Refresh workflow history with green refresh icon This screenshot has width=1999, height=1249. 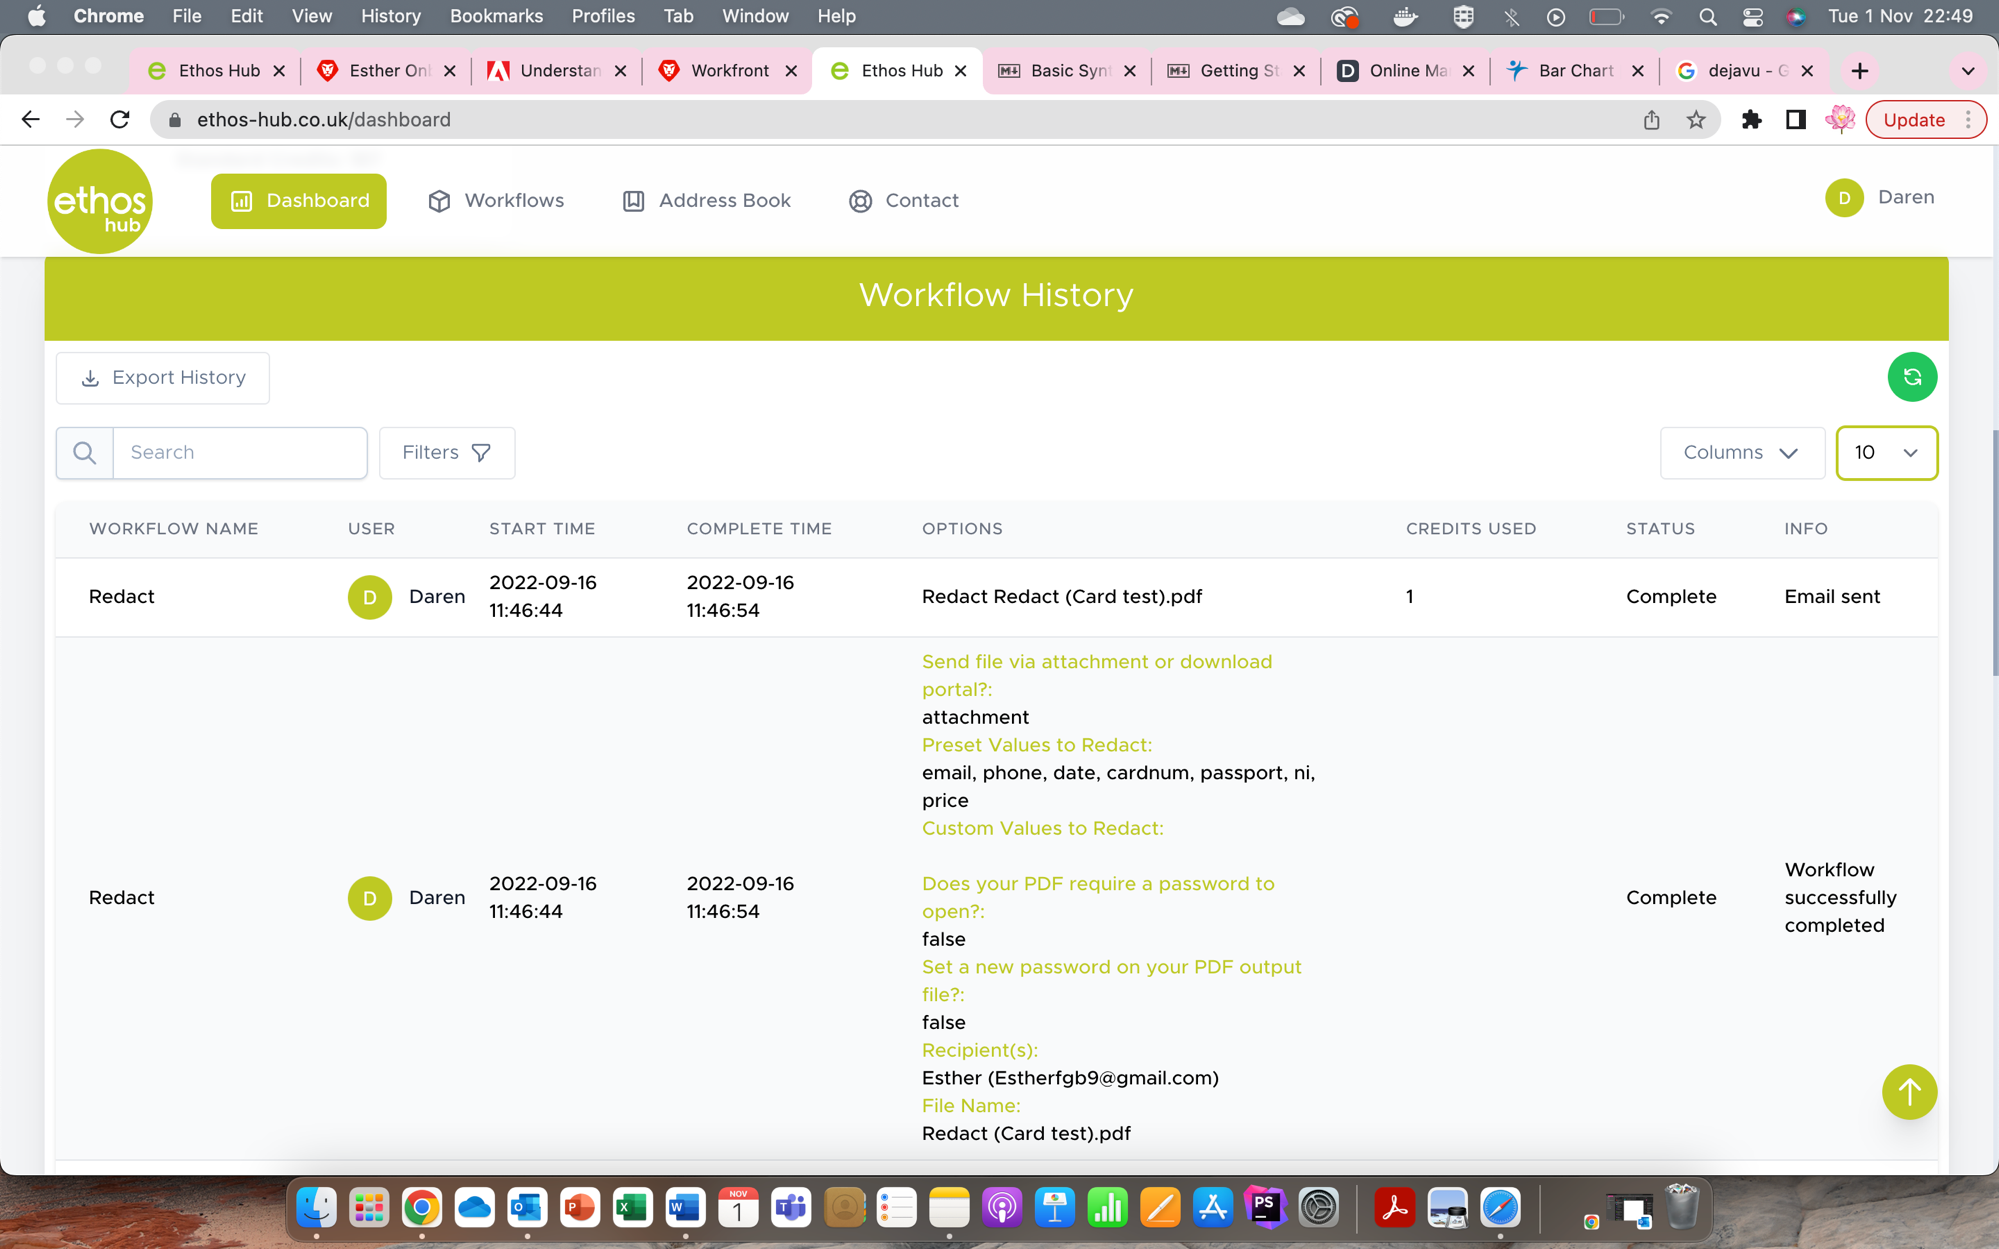point(1911,377)
